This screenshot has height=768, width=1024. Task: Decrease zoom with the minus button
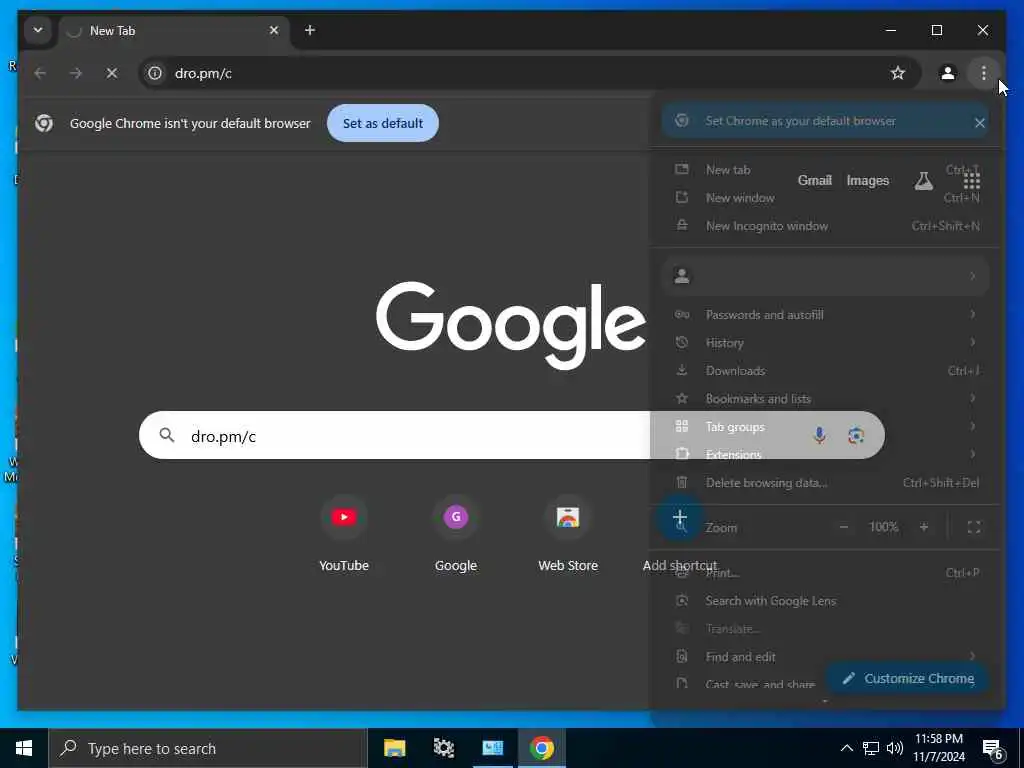[844, 527]
